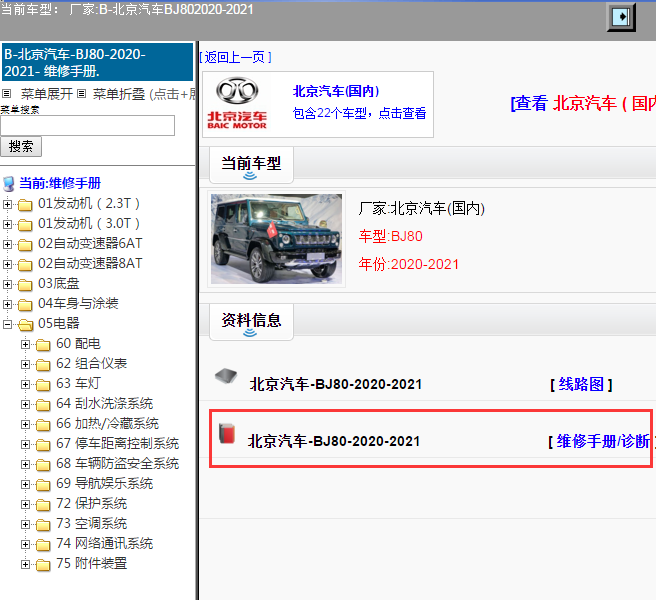Open the 当前车型 tab
656x600 pixels.
(x=251, y=165)
